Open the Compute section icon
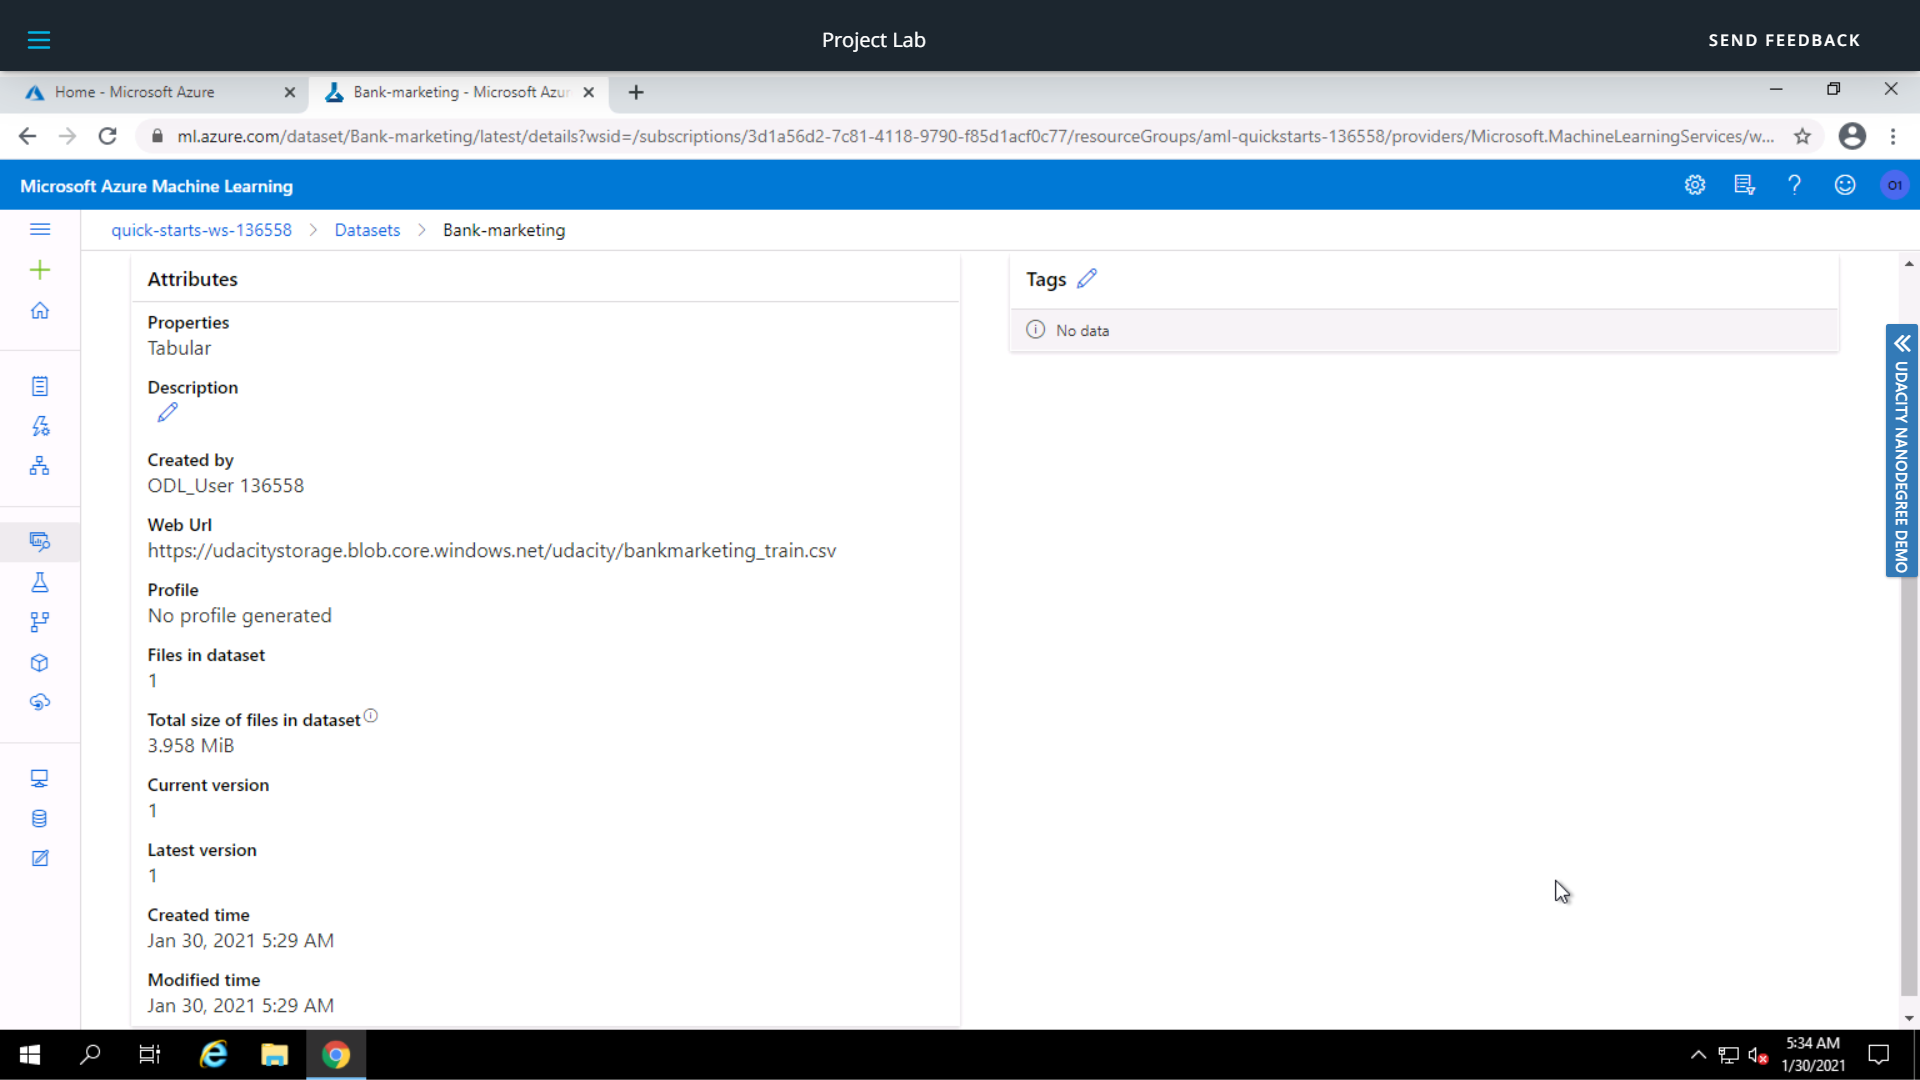The height and width of the screenshot is (1080, 1920). click(40, 778)
